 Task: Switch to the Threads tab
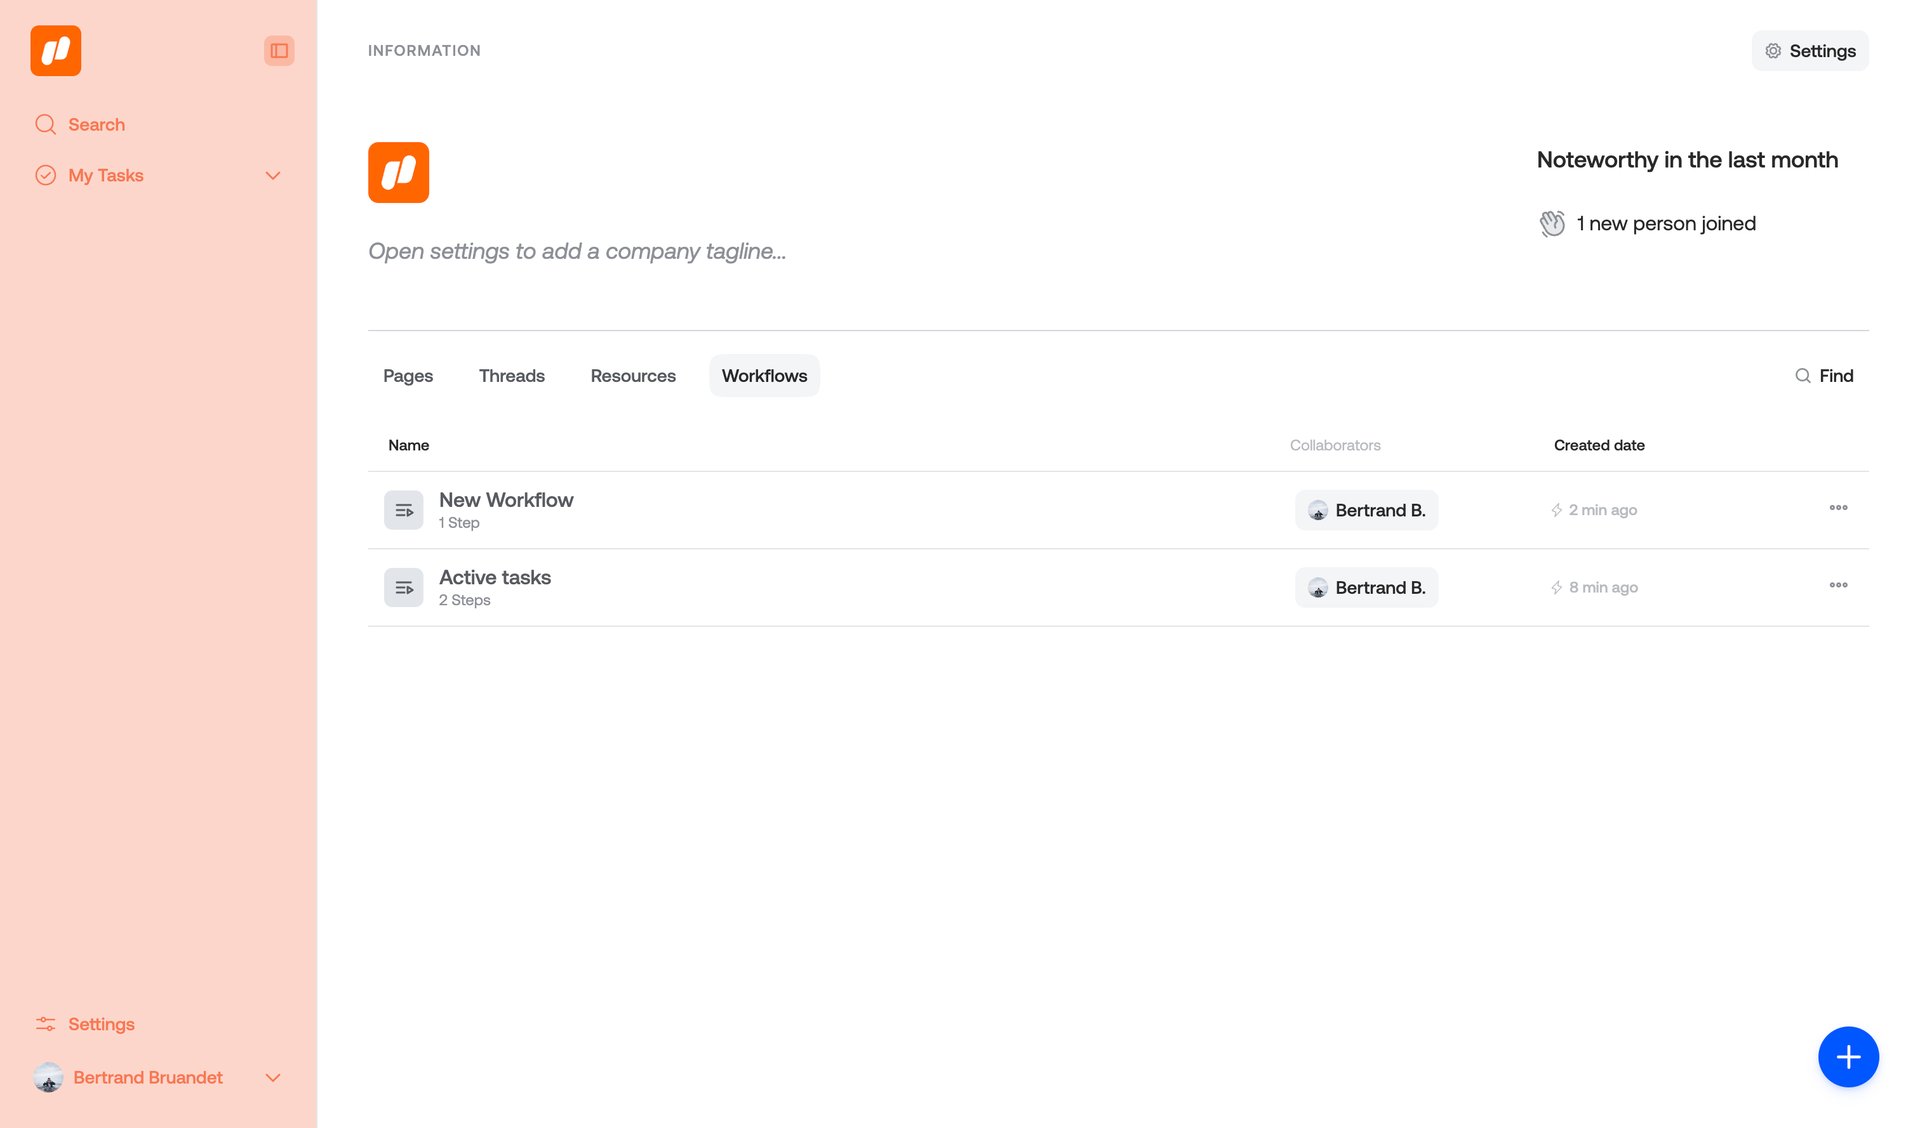coord(511,376)
